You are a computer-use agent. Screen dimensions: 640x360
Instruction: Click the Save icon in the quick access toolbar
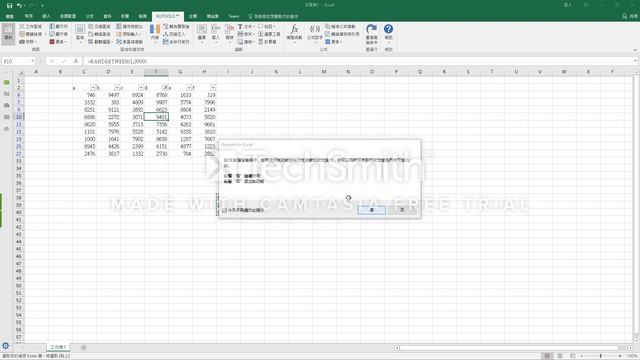point(9,5)
